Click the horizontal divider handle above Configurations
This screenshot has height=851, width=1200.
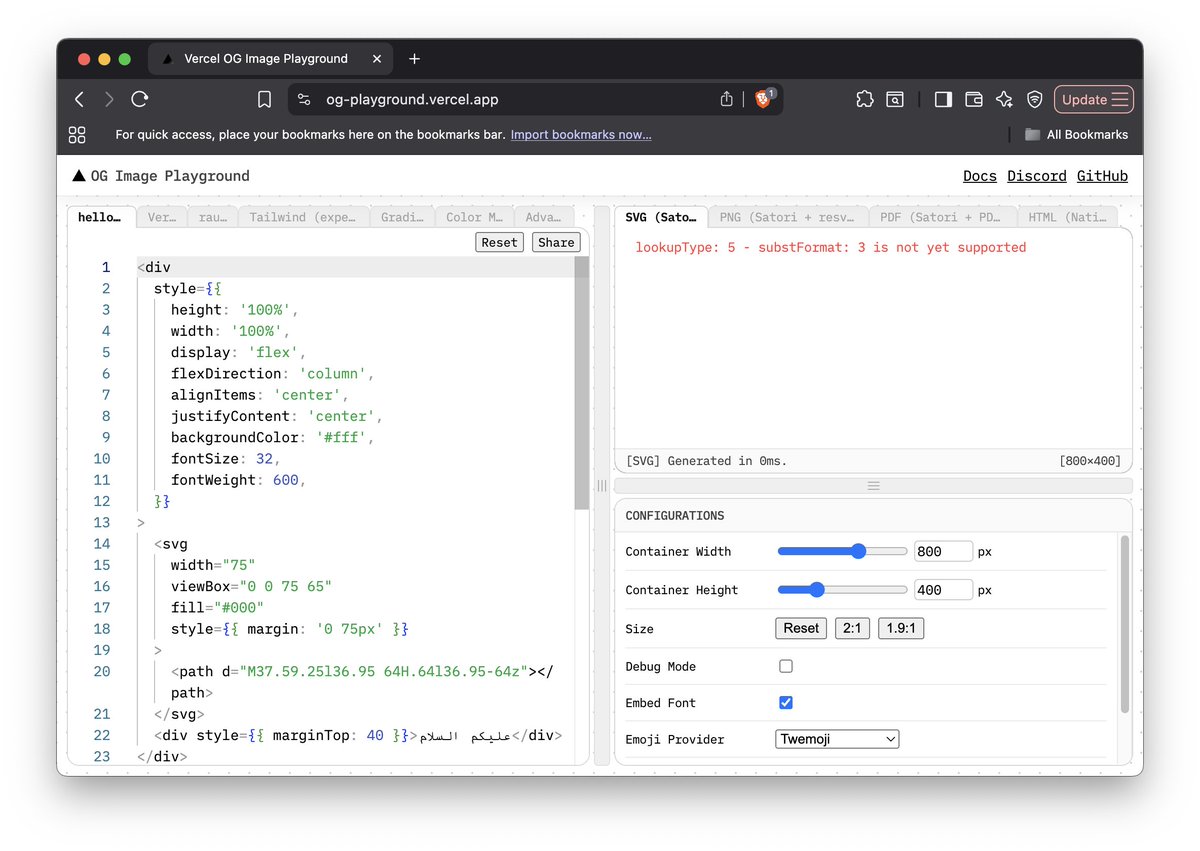pyautogui.click(x=873, y=485)
